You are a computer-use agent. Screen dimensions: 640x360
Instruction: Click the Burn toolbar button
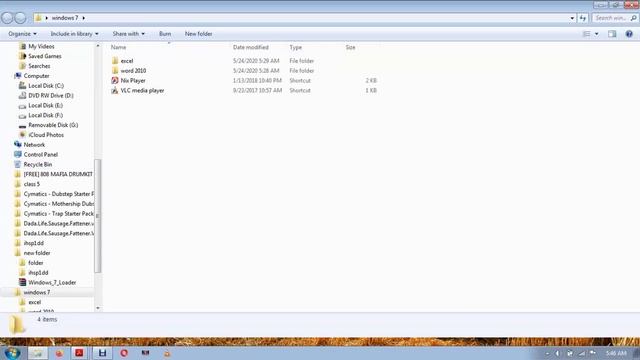(x=165, y=34)
